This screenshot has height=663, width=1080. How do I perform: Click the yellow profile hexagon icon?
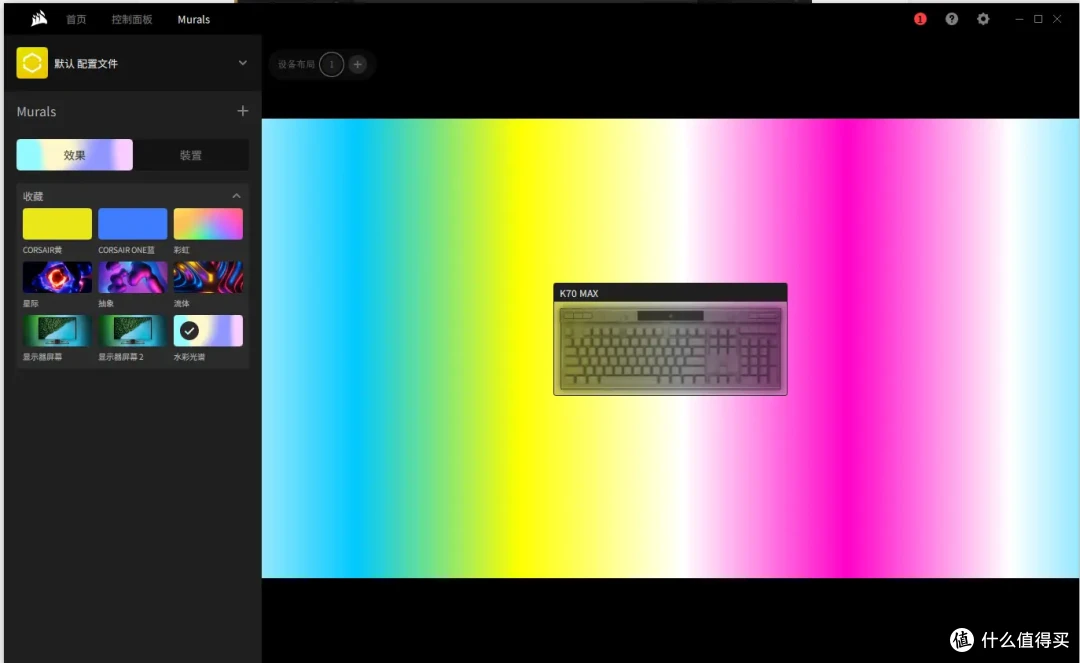click(x=32, y=63)
